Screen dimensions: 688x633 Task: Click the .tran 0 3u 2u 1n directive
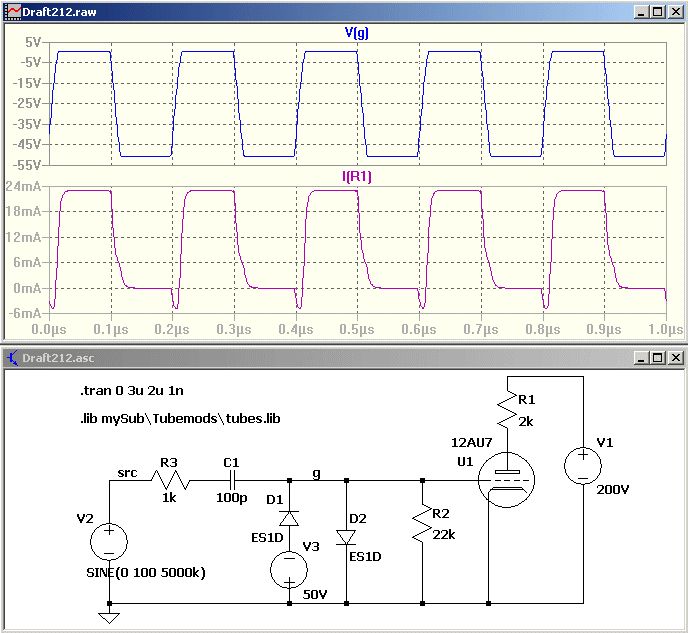pyautogui.click(x=132, y=390)
